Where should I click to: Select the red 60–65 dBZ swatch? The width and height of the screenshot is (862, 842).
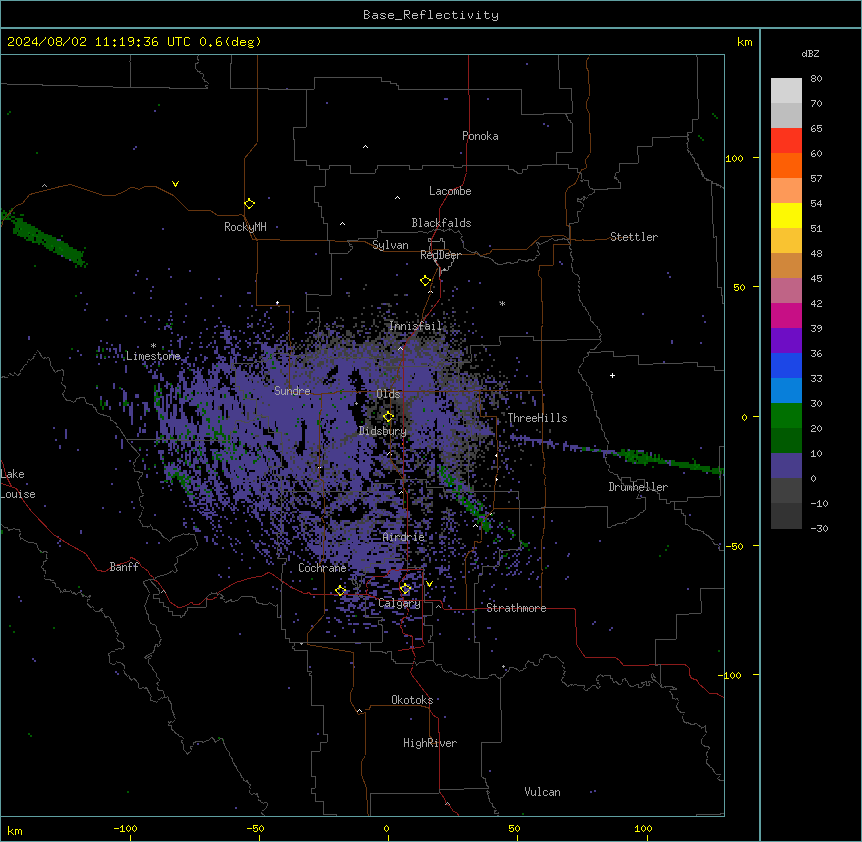tap(786, 141)
